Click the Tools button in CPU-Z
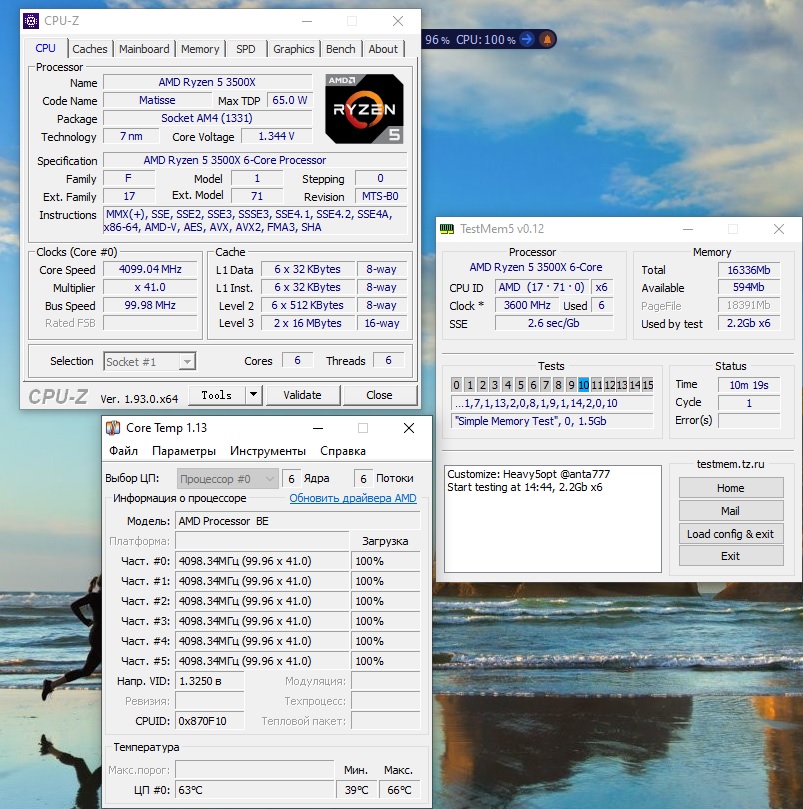The image size is (803, 809). pyautogui.click(x=216, y=395)
